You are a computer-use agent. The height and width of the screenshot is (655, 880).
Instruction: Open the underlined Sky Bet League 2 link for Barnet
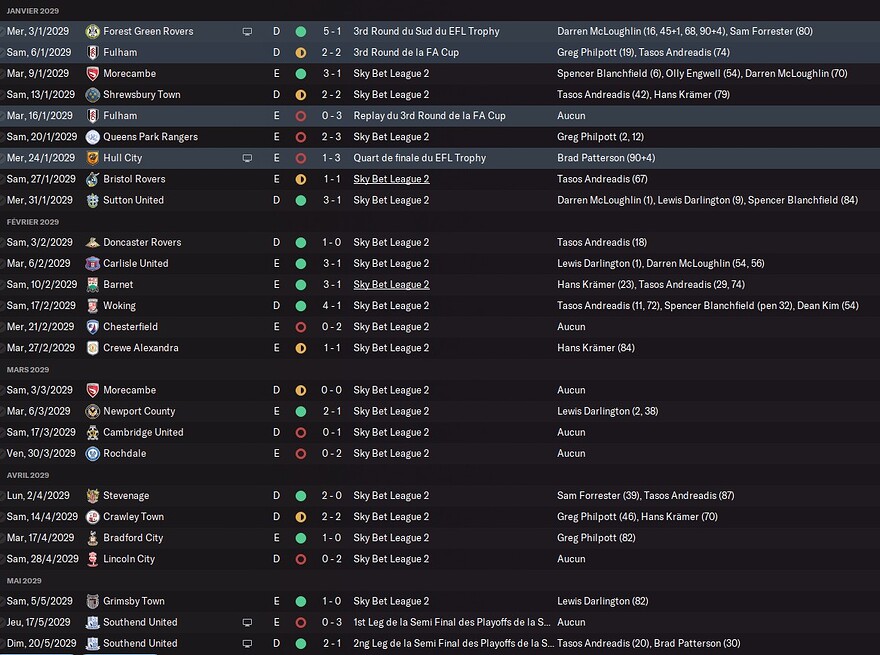point(391,285)
